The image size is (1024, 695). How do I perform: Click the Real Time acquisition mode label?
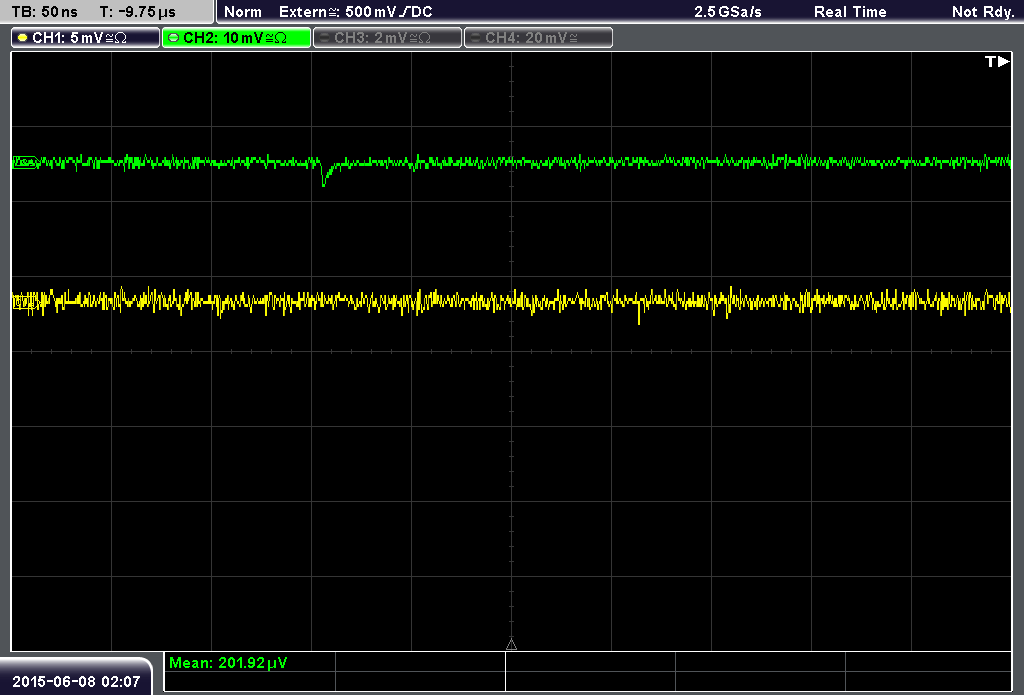tap(850, 12)
